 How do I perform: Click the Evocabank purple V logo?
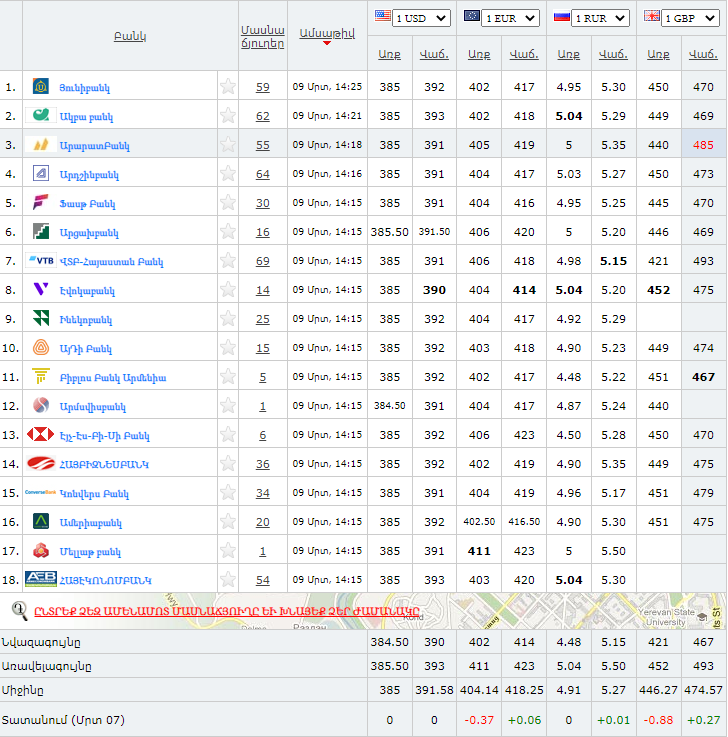pos(41,289)
